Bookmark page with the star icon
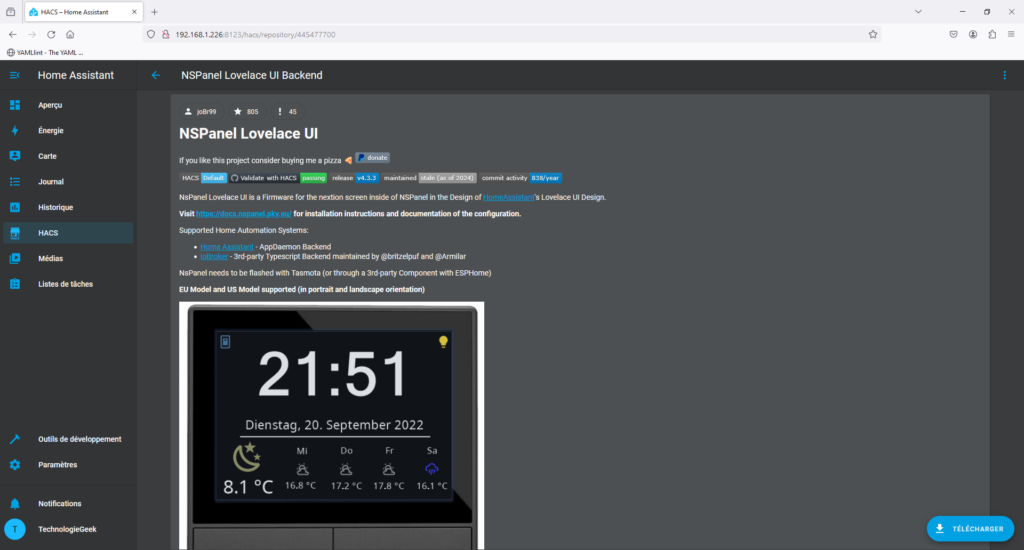1024x550 pixels. click(x=872, y=35)
